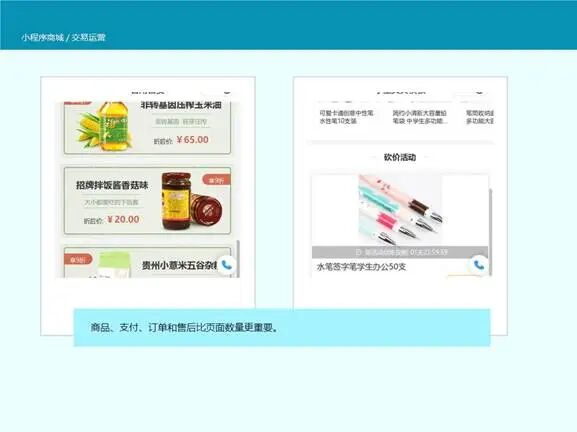Click the ¥65.00 price
The width and height of the screenshot is (577, 432).
(x=192, y=139)
